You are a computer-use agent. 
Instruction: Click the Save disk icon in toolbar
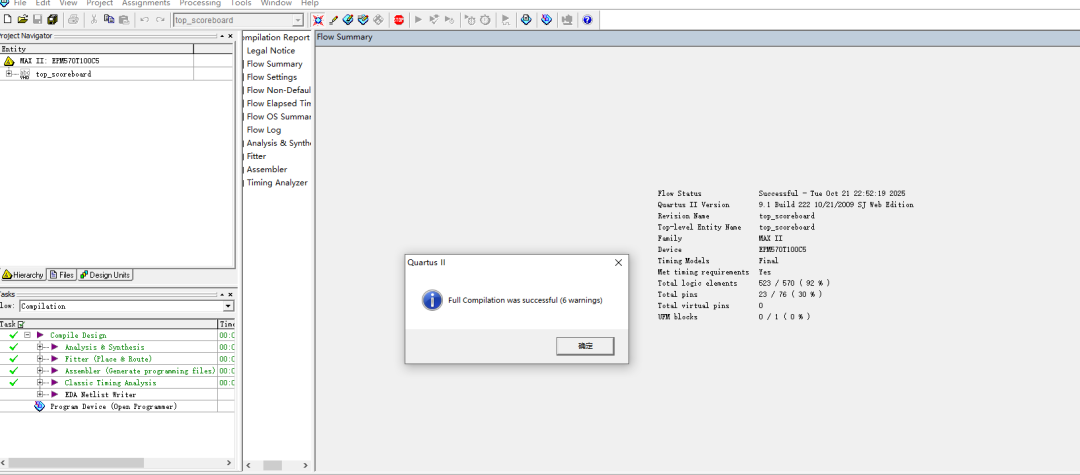37,20
